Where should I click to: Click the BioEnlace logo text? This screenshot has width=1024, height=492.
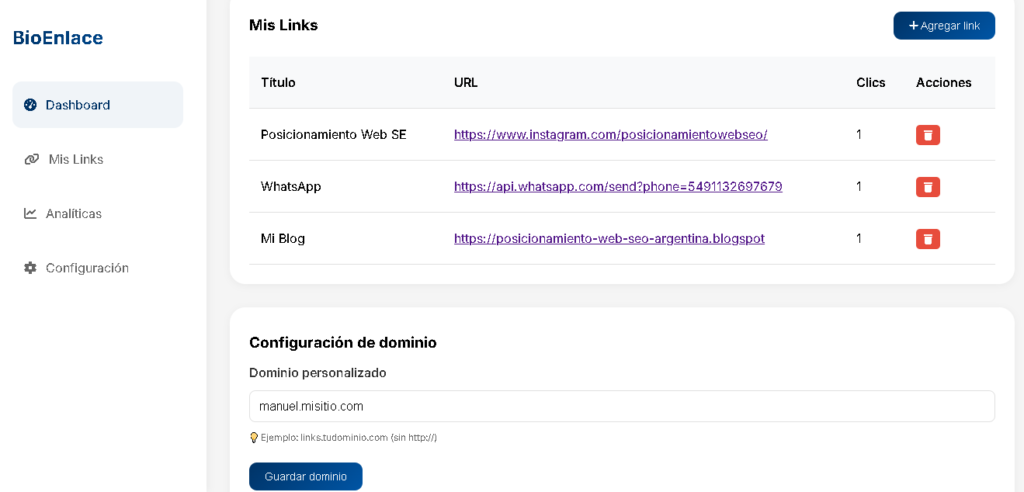click(58, 38)
